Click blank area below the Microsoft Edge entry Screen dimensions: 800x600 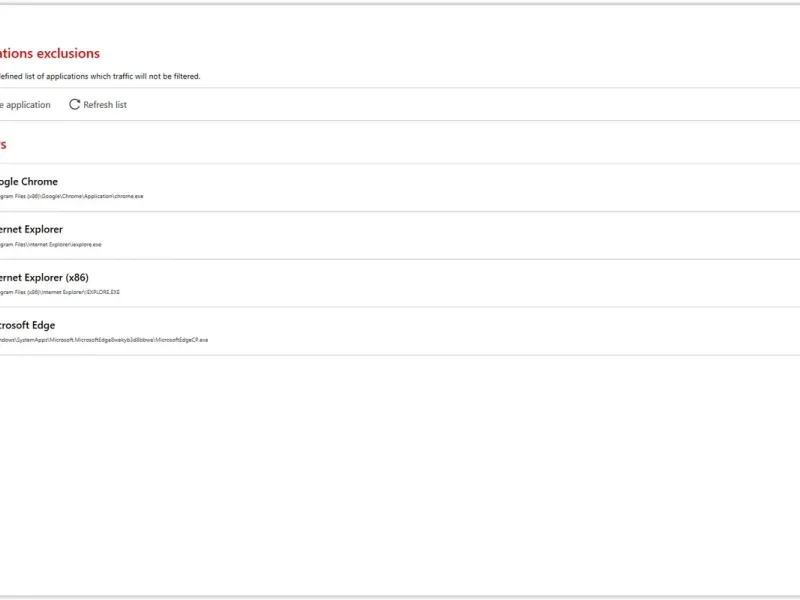click(x=400, y=474)
